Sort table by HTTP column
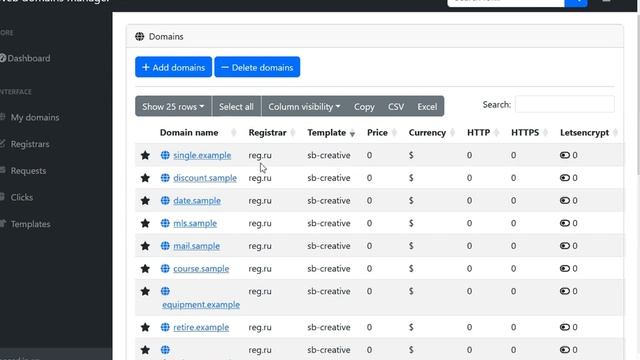Screen dimensions: 640x360 [x=483, y=133]
